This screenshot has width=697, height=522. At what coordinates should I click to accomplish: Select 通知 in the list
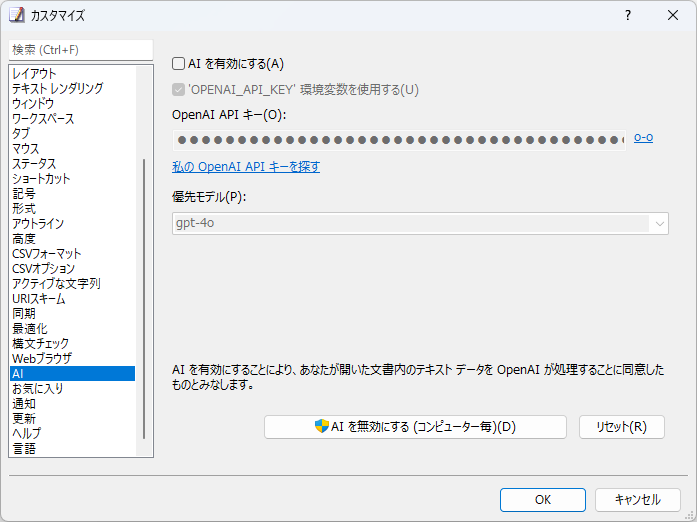(72, 404)
